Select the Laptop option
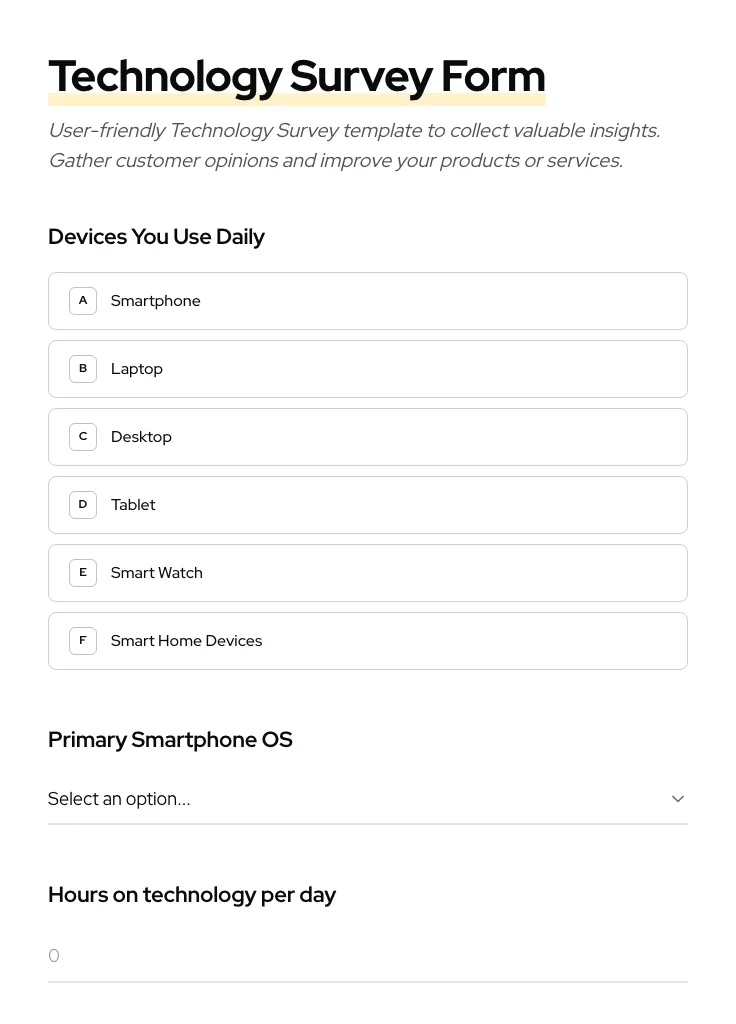This screenshot has width=736, height=1024. [x=368, y=368]
